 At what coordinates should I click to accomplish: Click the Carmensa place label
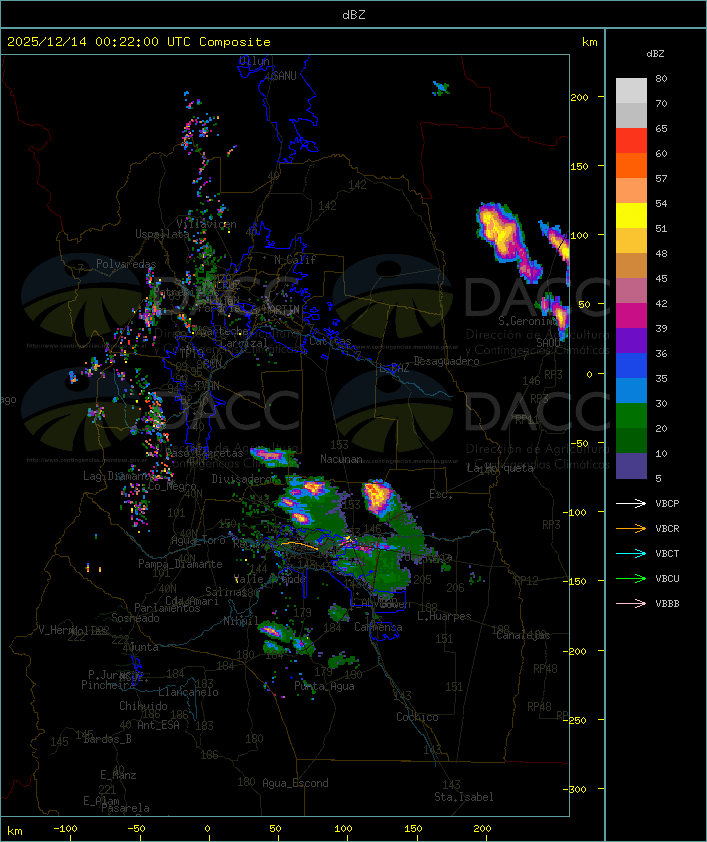coord(378,627)
